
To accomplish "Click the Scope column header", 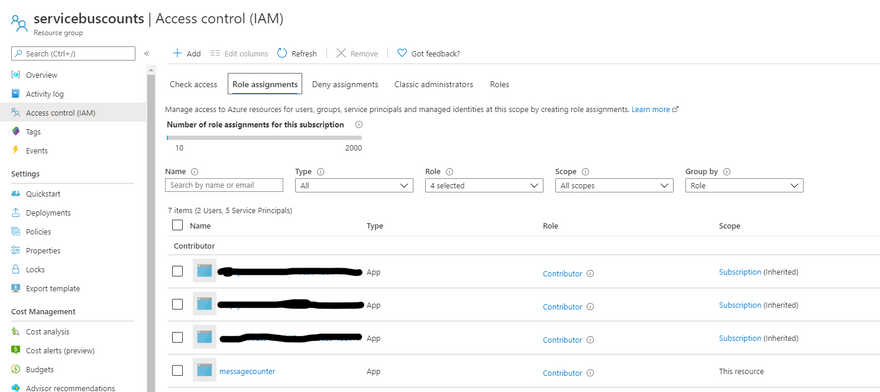I will [730, 226].
